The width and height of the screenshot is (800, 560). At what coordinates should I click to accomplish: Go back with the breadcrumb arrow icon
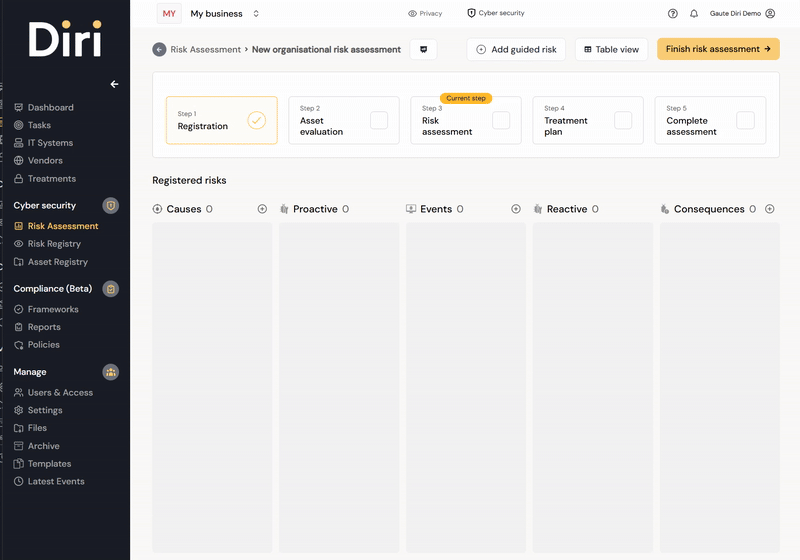click(x=159, y=49)
